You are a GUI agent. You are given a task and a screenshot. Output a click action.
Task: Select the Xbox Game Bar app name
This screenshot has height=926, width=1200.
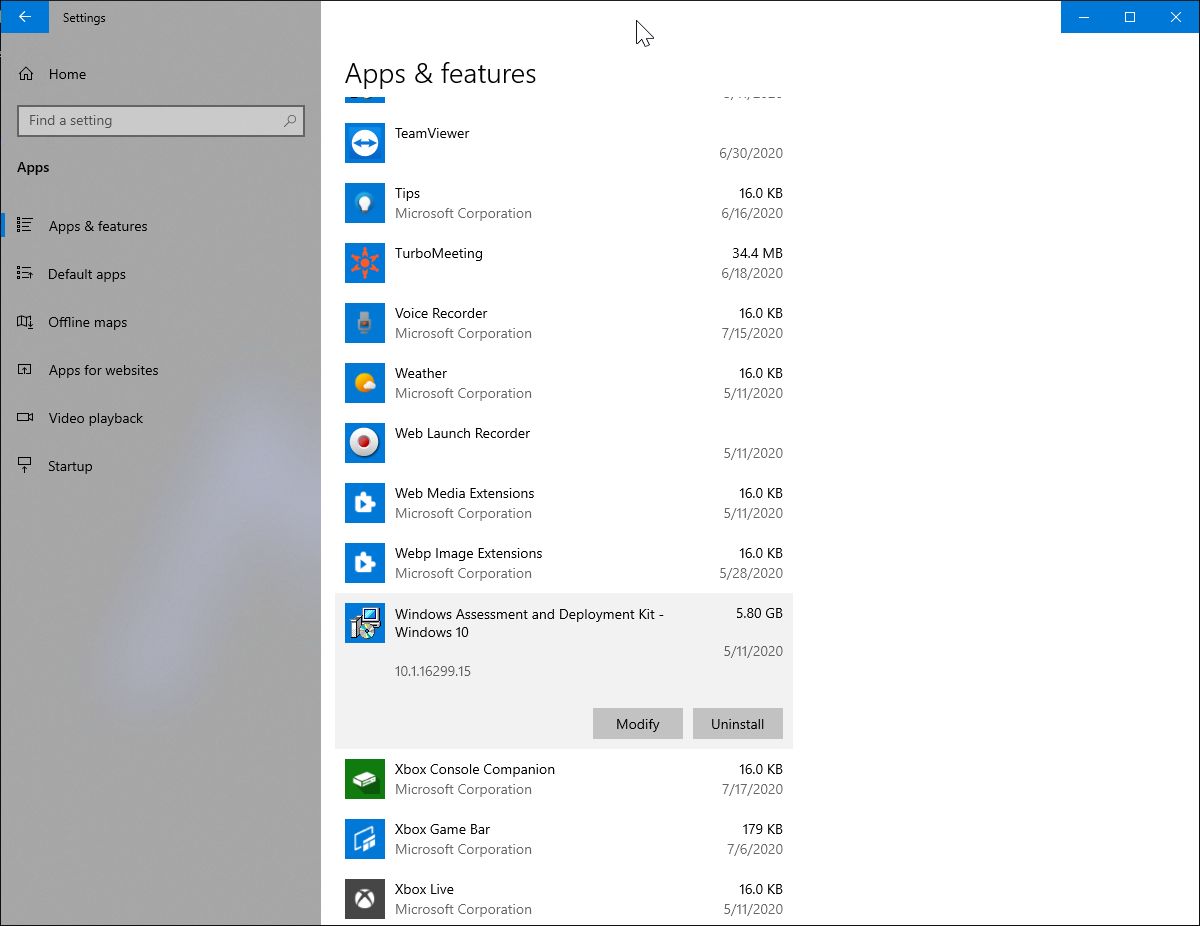tap(442, 829)
